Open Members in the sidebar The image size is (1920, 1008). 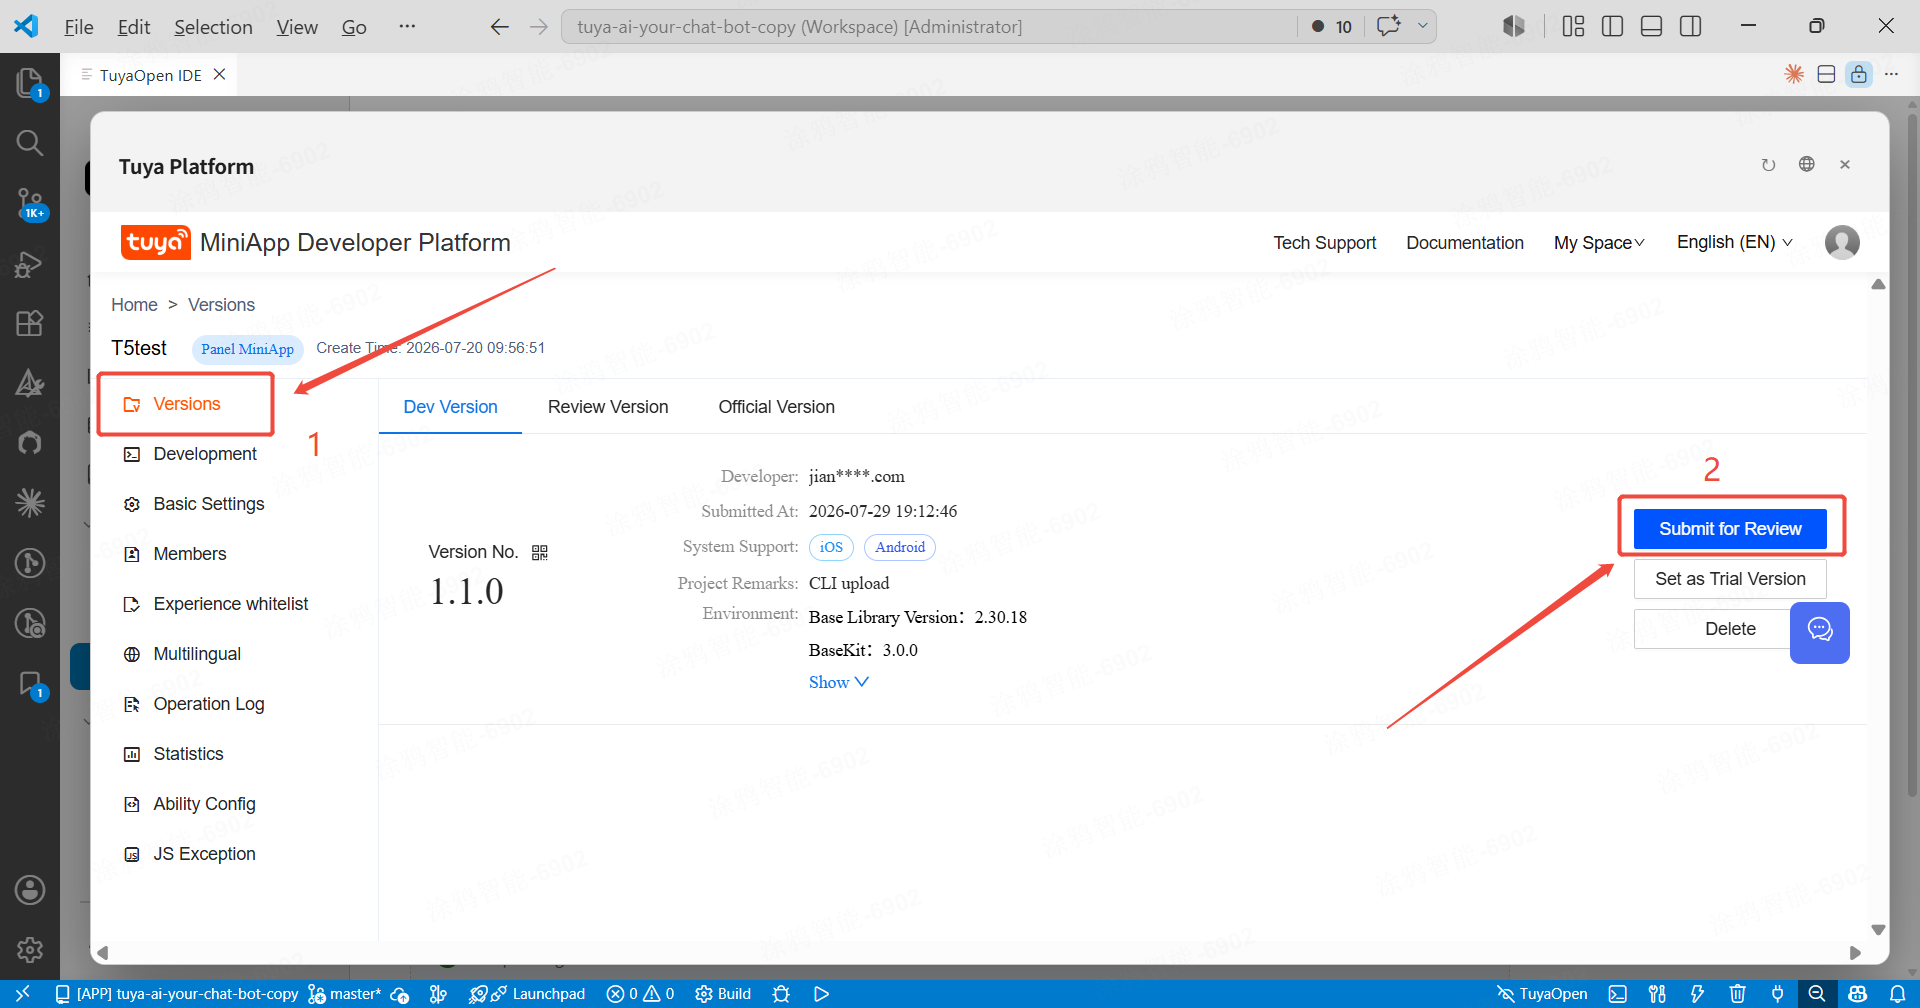coord(190,554)
